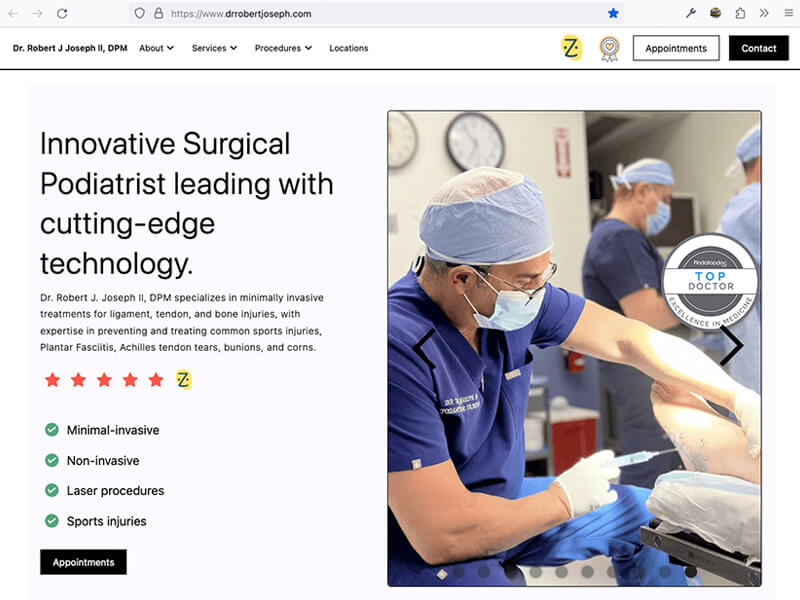
Task: Expand the Services dropdown menu
Action: (x=214, y=48)
